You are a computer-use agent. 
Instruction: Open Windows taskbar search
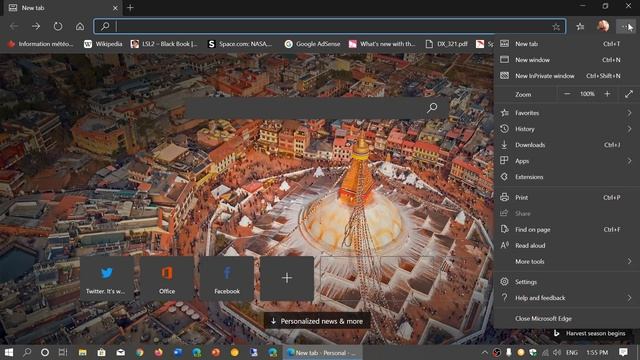click(x=27, y=352)
